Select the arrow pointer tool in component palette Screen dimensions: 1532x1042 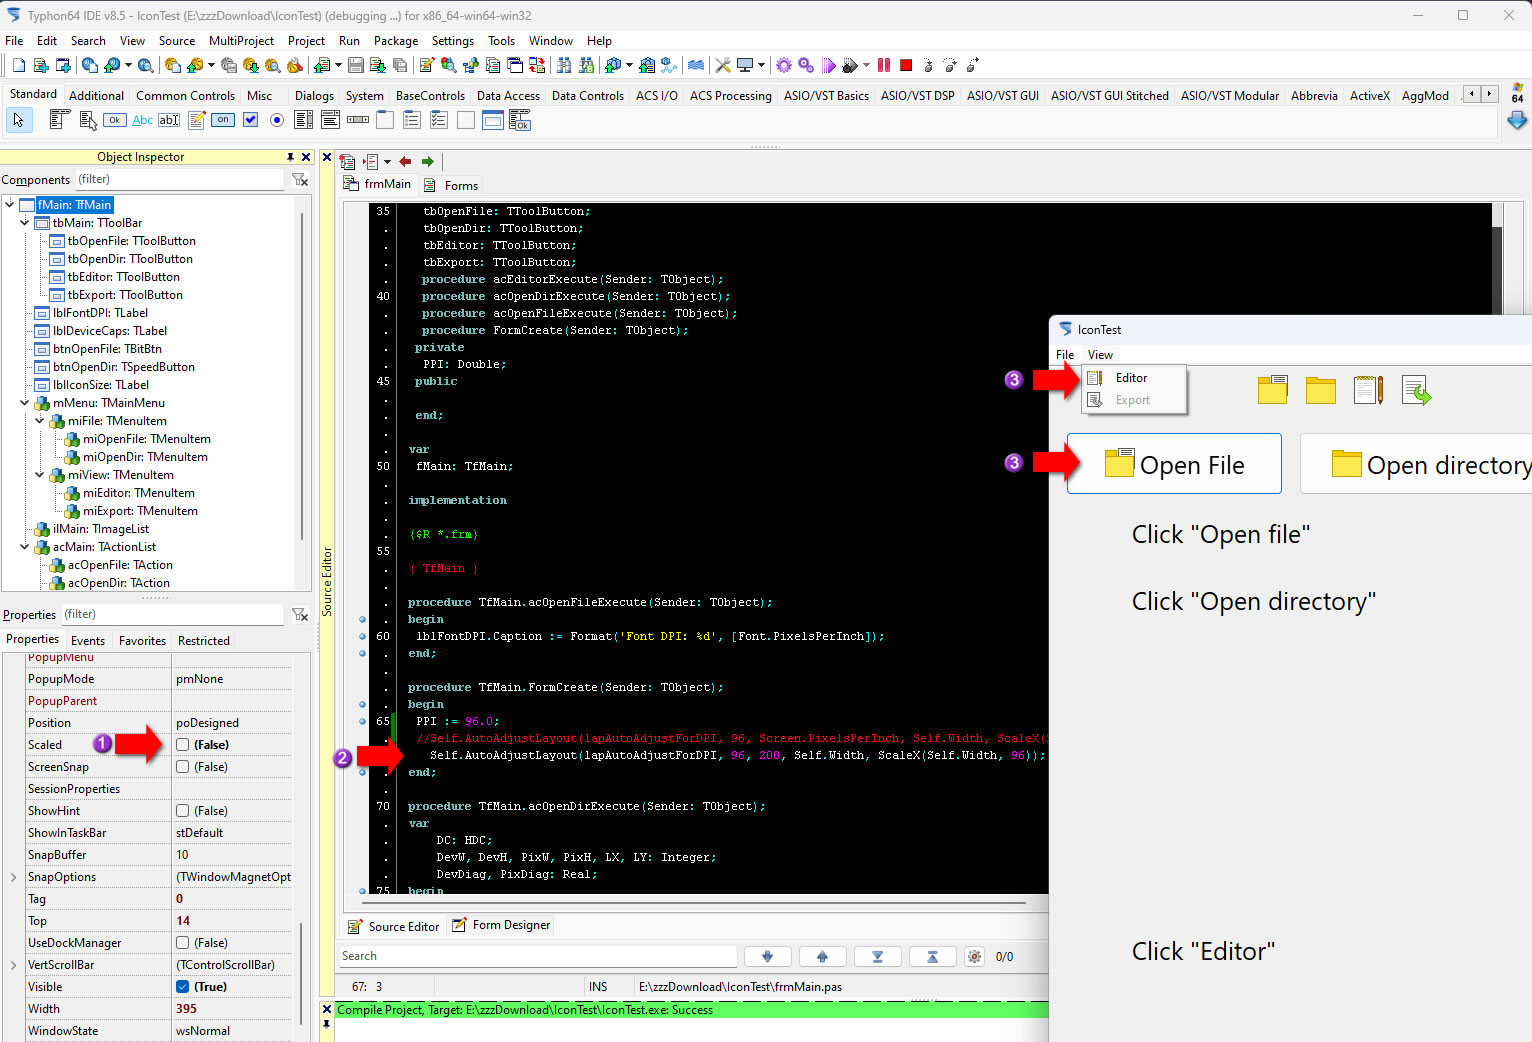coord(19,120)
